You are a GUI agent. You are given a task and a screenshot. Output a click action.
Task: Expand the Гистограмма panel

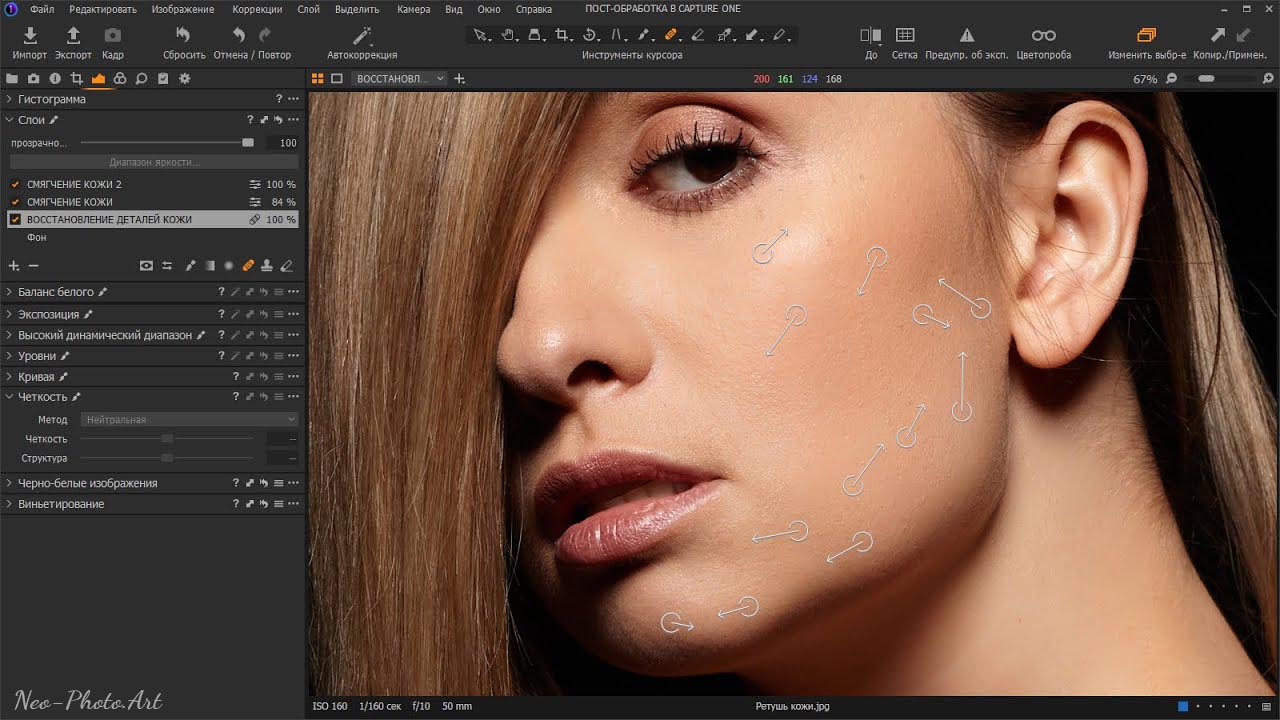pyautogui.click(x=9, y=99)
